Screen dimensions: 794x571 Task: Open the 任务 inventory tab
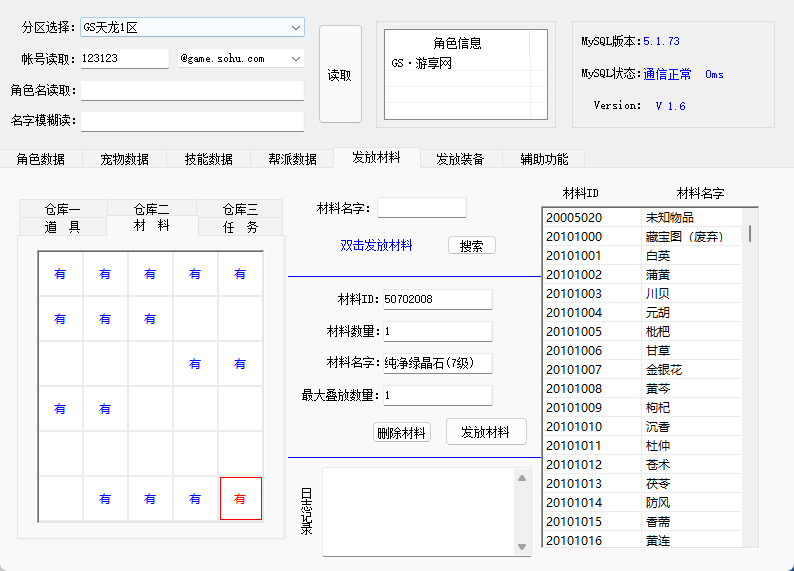tap(240, 227)
